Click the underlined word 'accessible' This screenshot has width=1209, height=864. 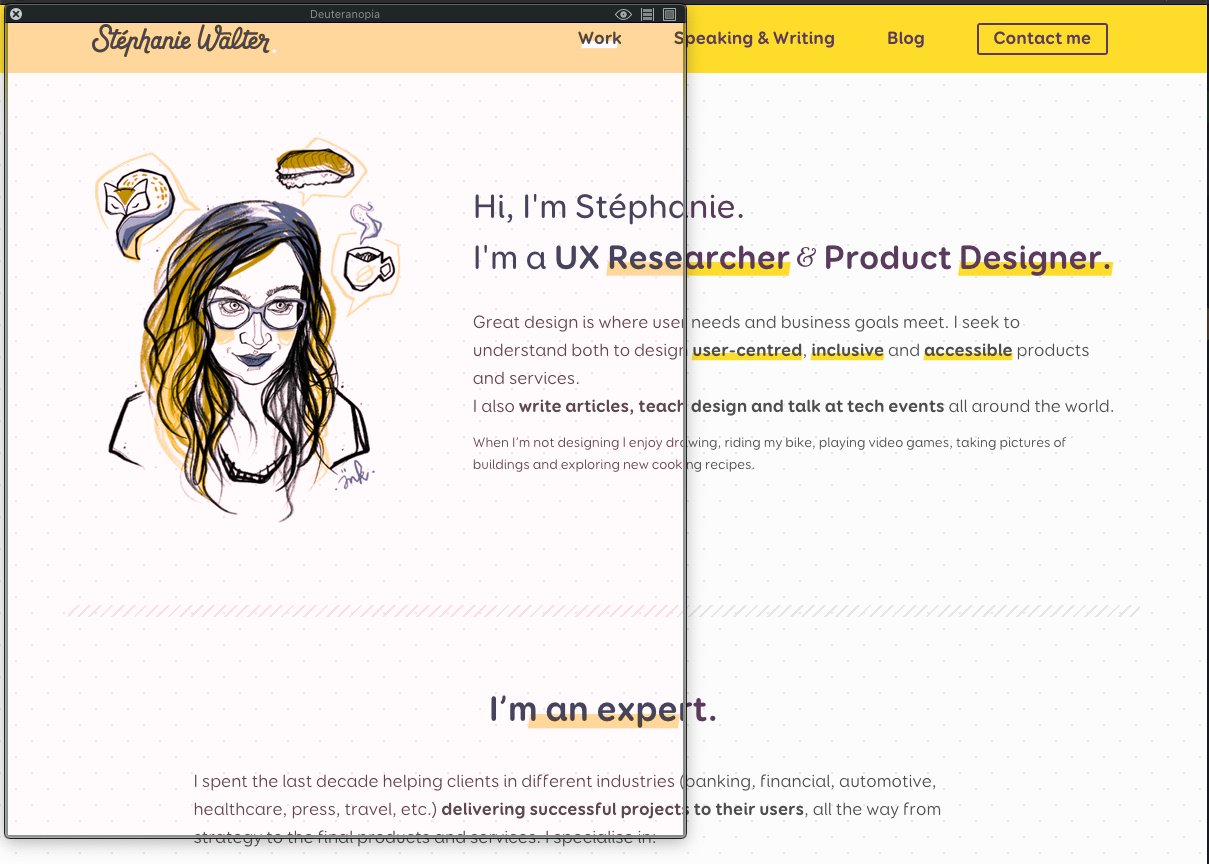point(968,350)
